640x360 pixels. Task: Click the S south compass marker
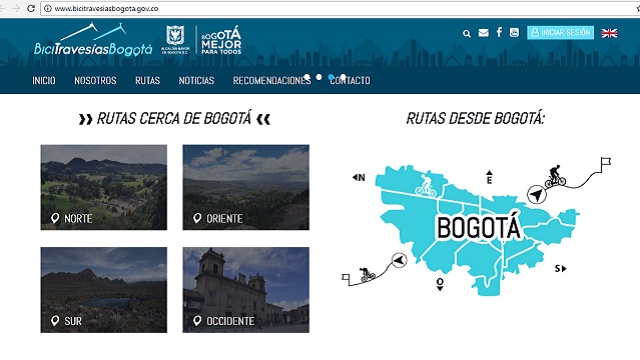(560, 269)
